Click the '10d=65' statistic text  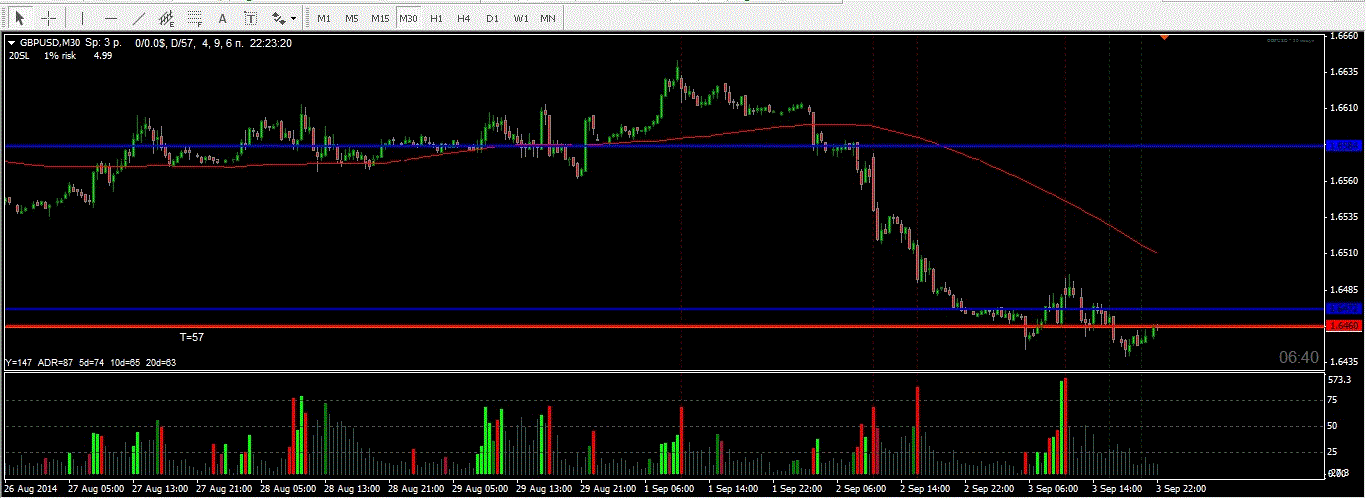point(124,362)
